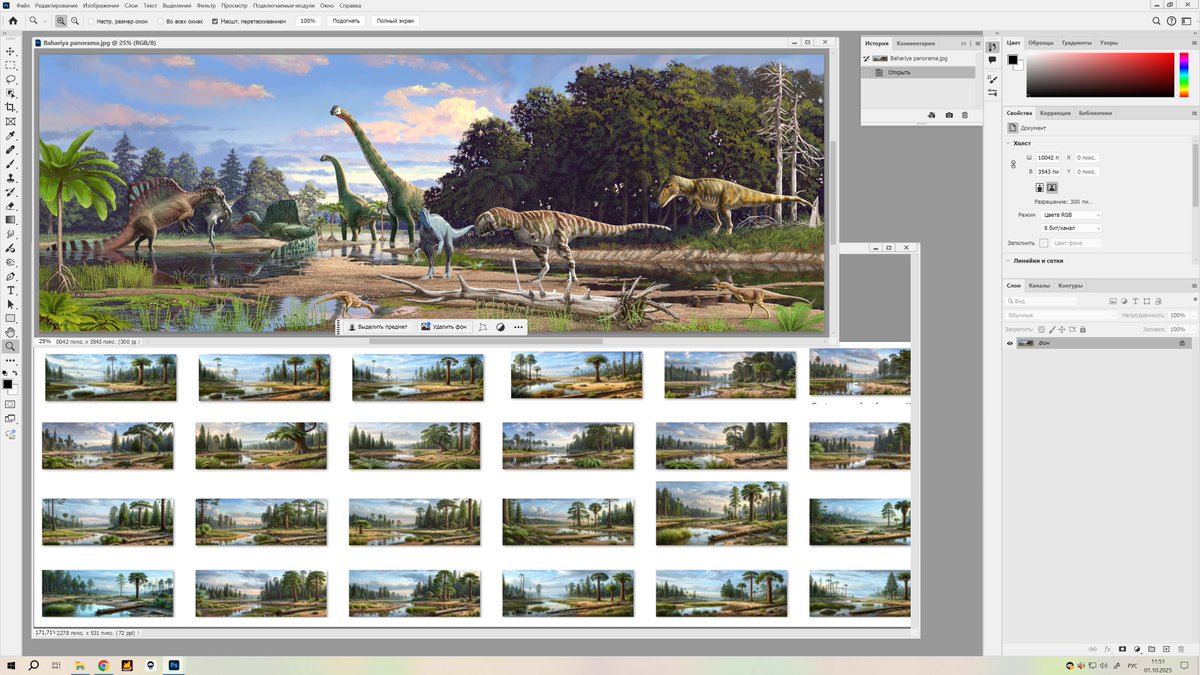Screen dimensions: 1200x675
Task: Select the Rectangular Marquee tool
Action: coord(11,65)
